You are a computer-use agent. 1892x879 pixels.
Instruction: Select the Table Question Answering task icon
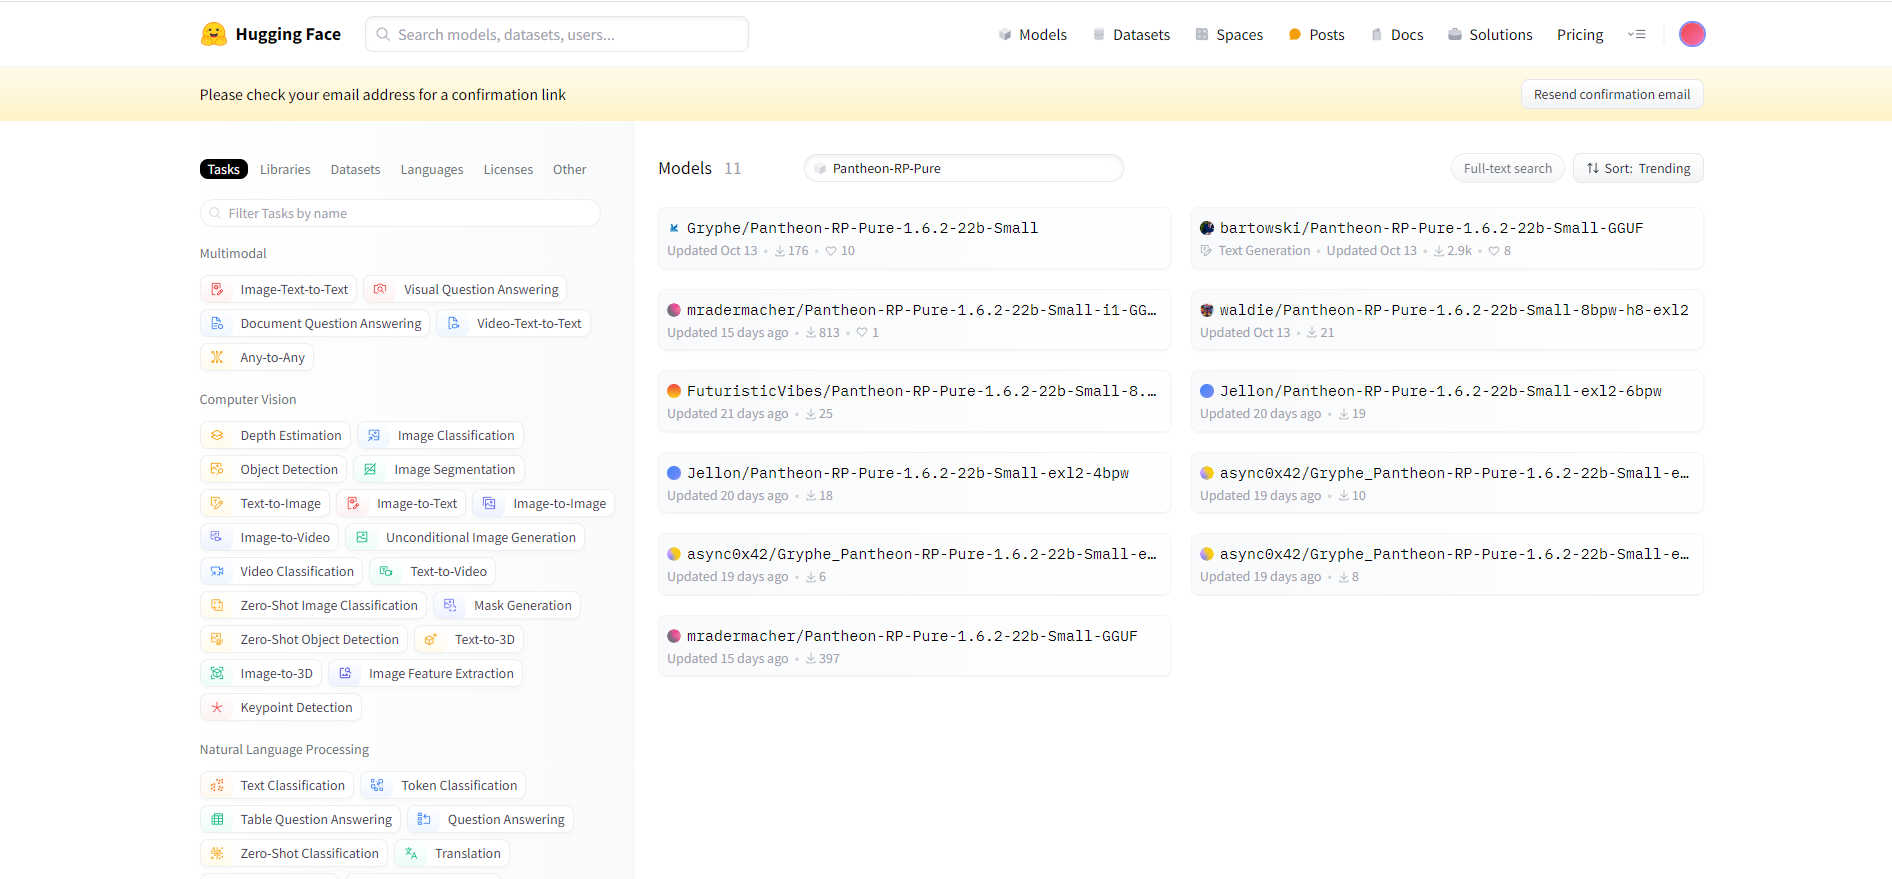tap(217, 820)
